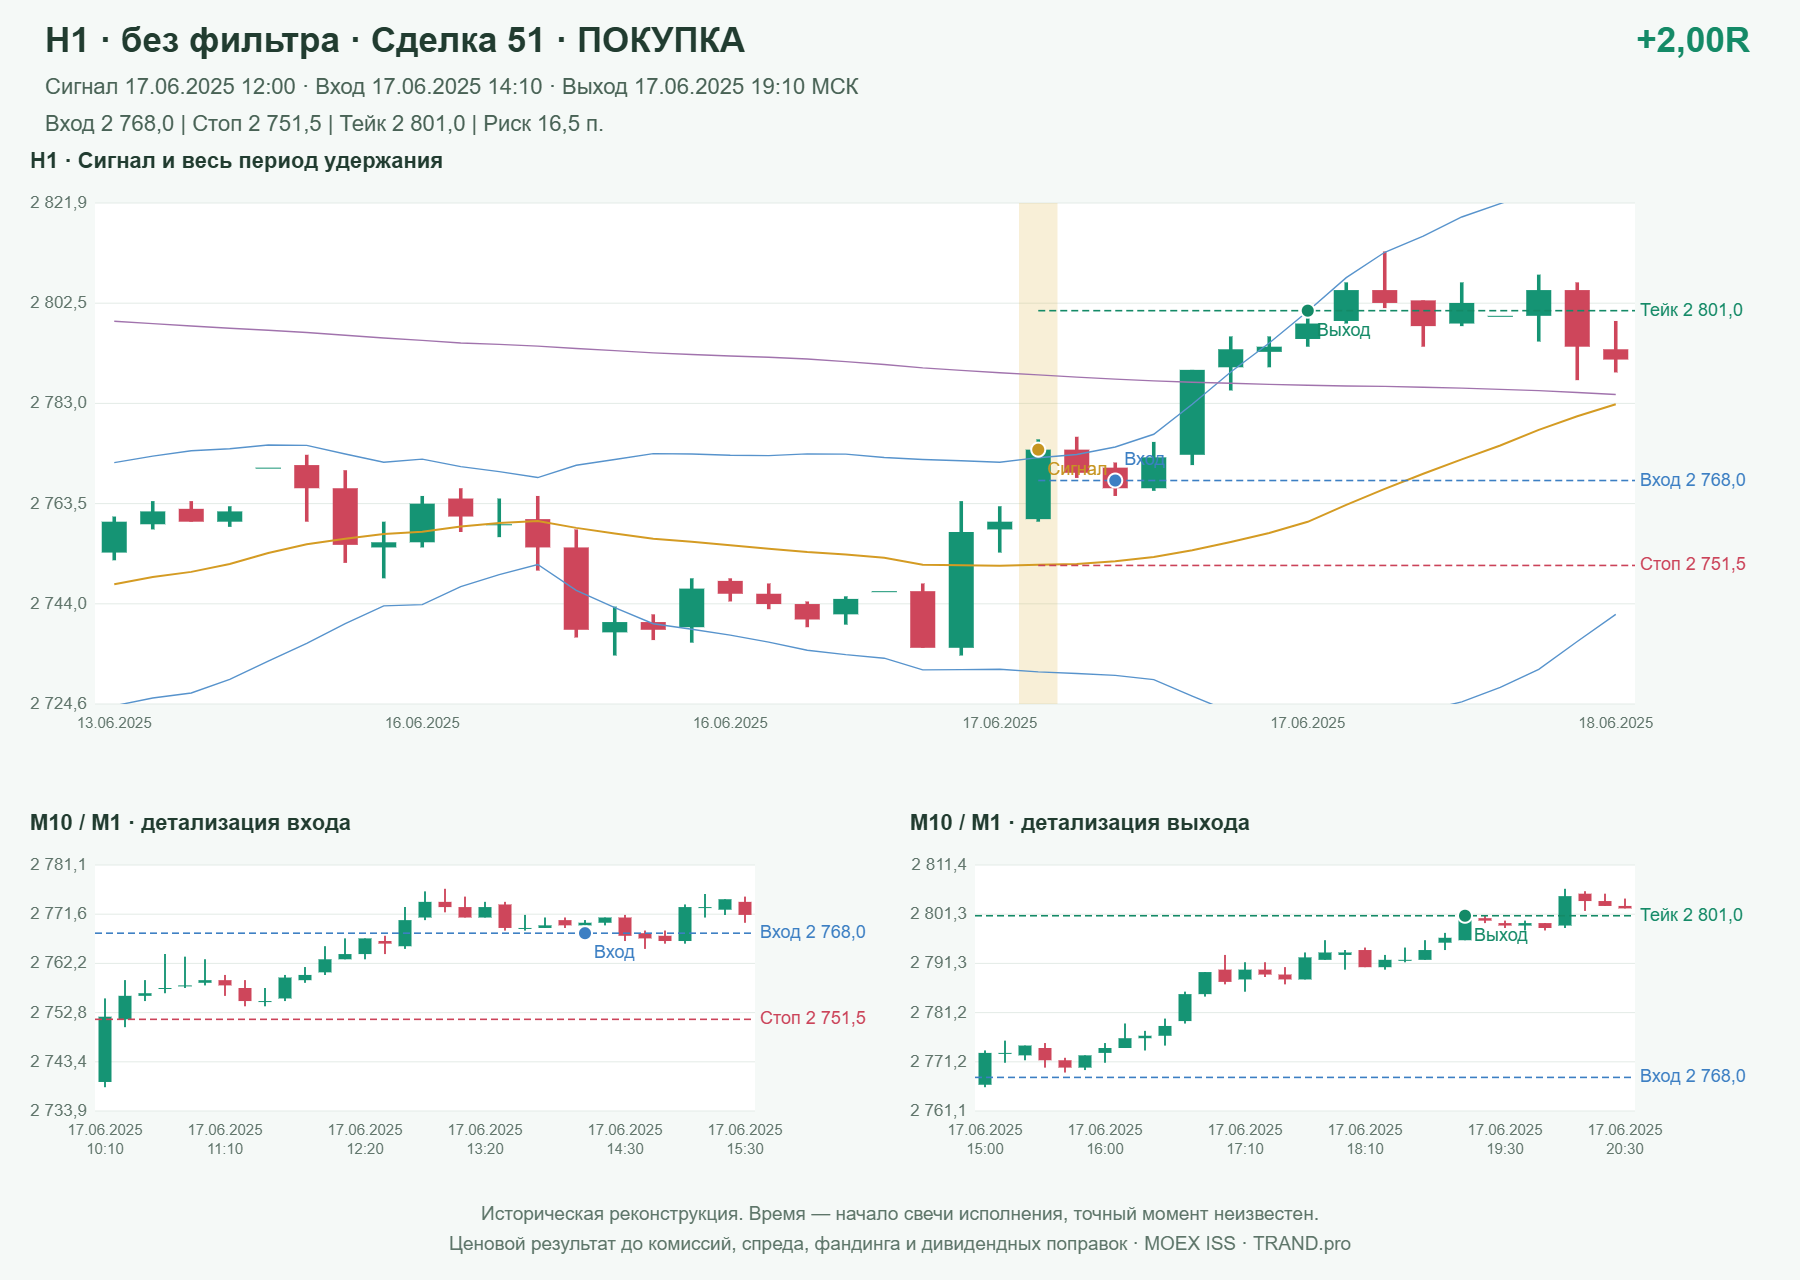Click the 'Вход 2 768,0 | Стоп 2 751,5' parameters line

point(324,124)
